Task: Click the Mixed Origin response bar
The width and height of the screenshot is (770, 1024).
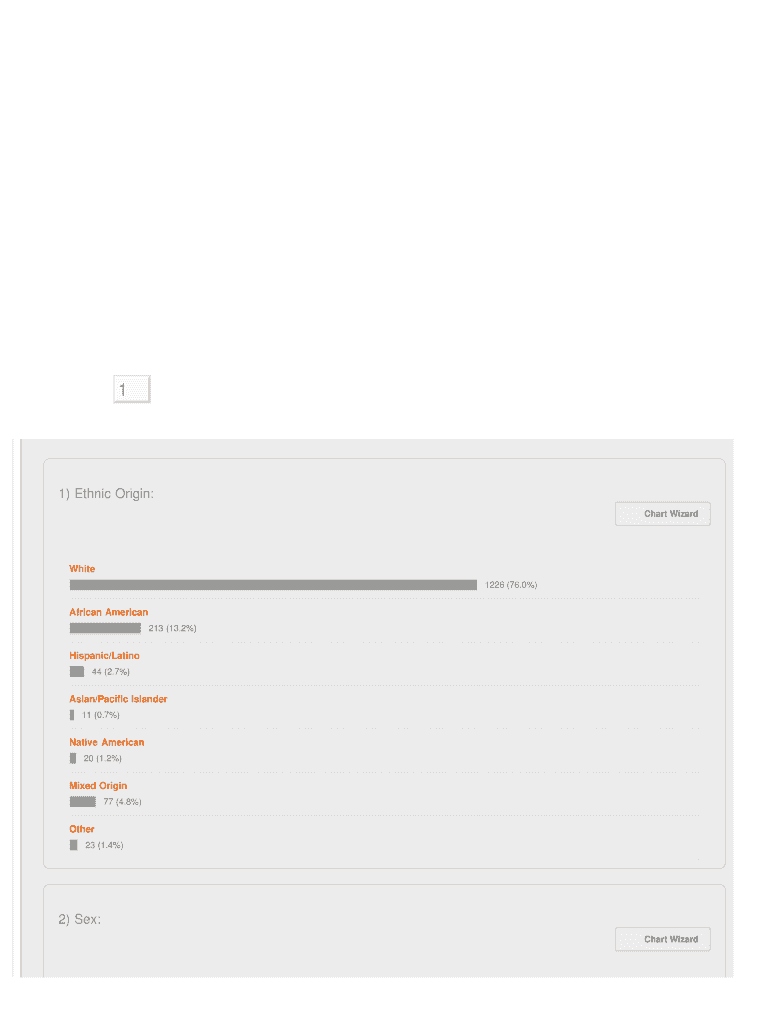Action: [x=83, y=801]
